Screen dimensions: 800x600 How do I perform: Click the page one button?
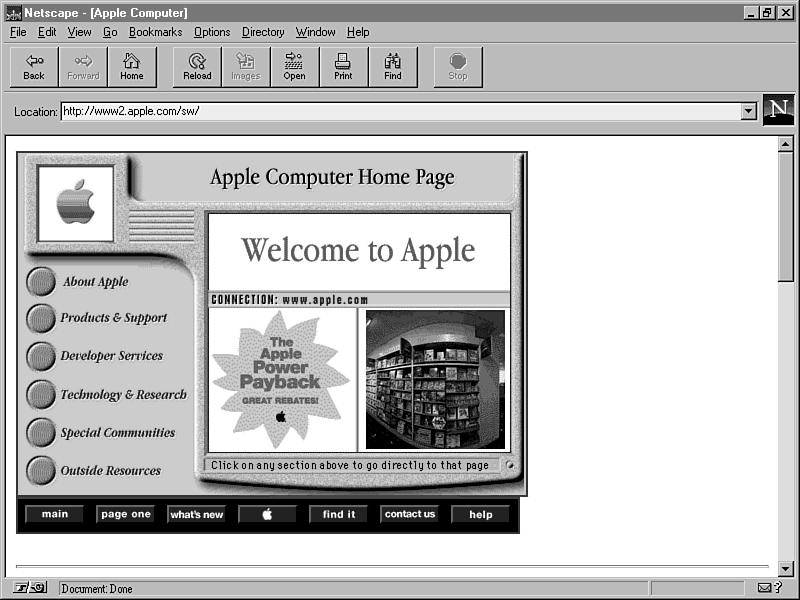click(126, 514)
